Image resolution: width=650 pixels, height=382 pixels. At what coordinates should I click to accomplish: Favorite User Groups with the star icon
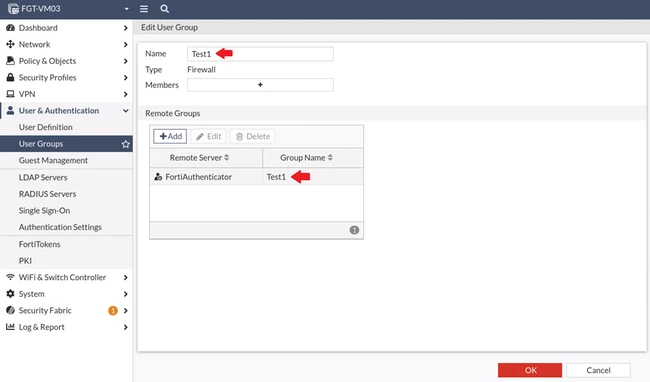126,144
